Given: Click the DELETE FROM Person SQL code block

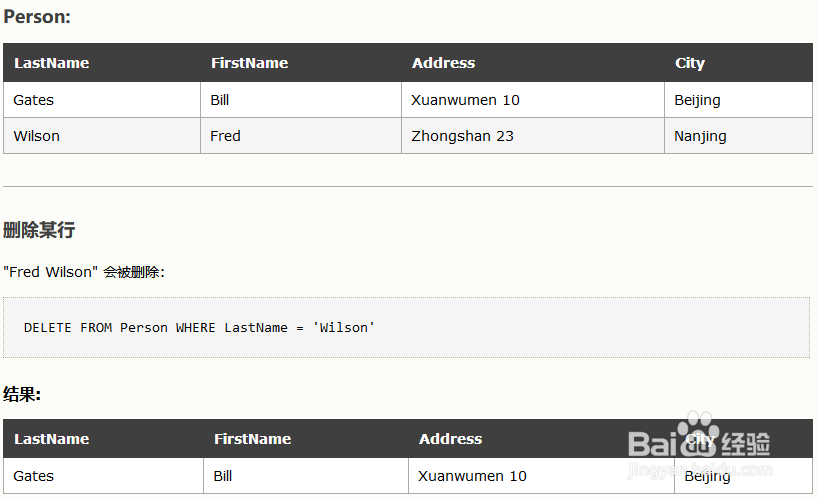Looking at the screenshot, I should pyautogui.click(x=199, y=327).
